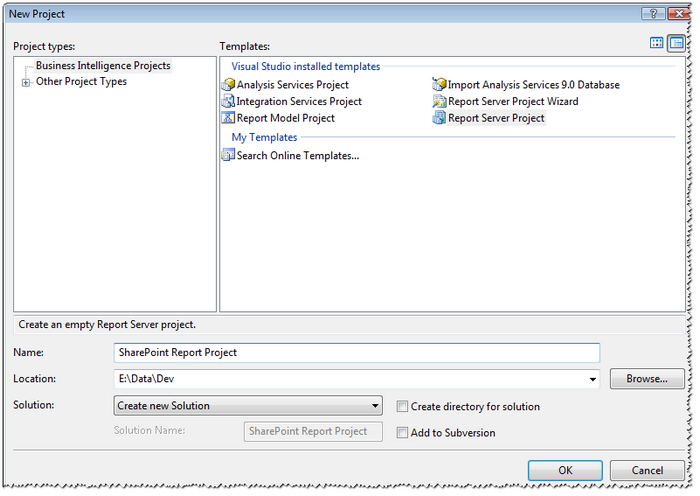Image resolution: width=700 pixels, height=496 pixels.
Task: Pick the Report Server Project Wizard icon
Action: (439, 101)
